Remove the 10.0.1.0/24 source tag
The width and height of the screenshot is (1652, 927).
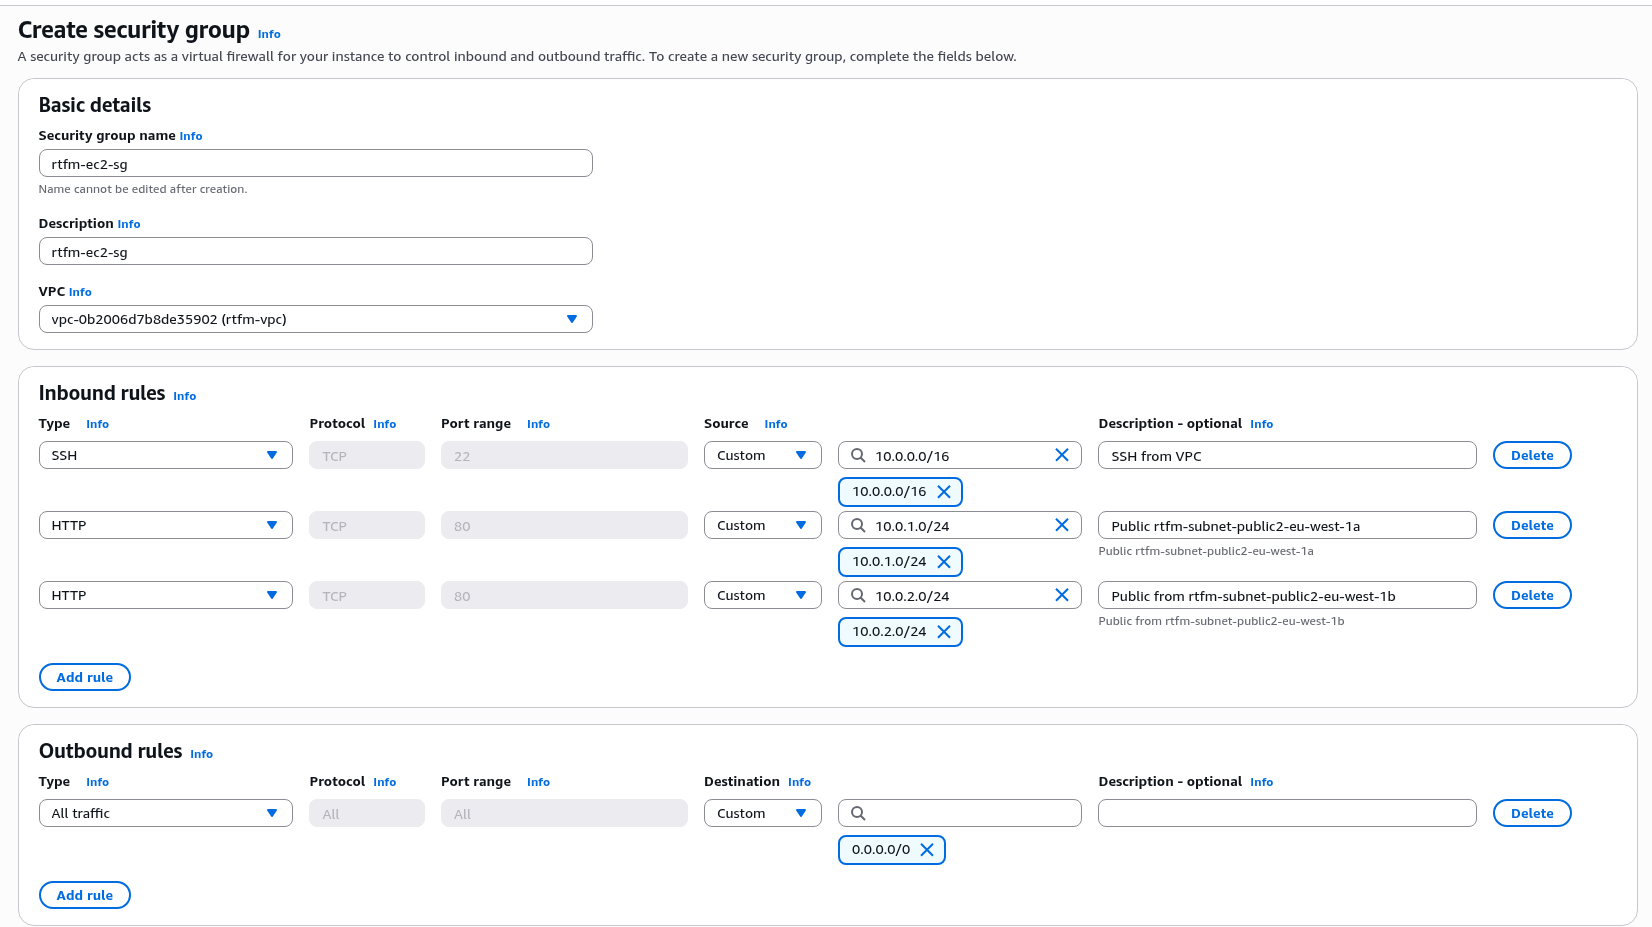pos(943,562)
